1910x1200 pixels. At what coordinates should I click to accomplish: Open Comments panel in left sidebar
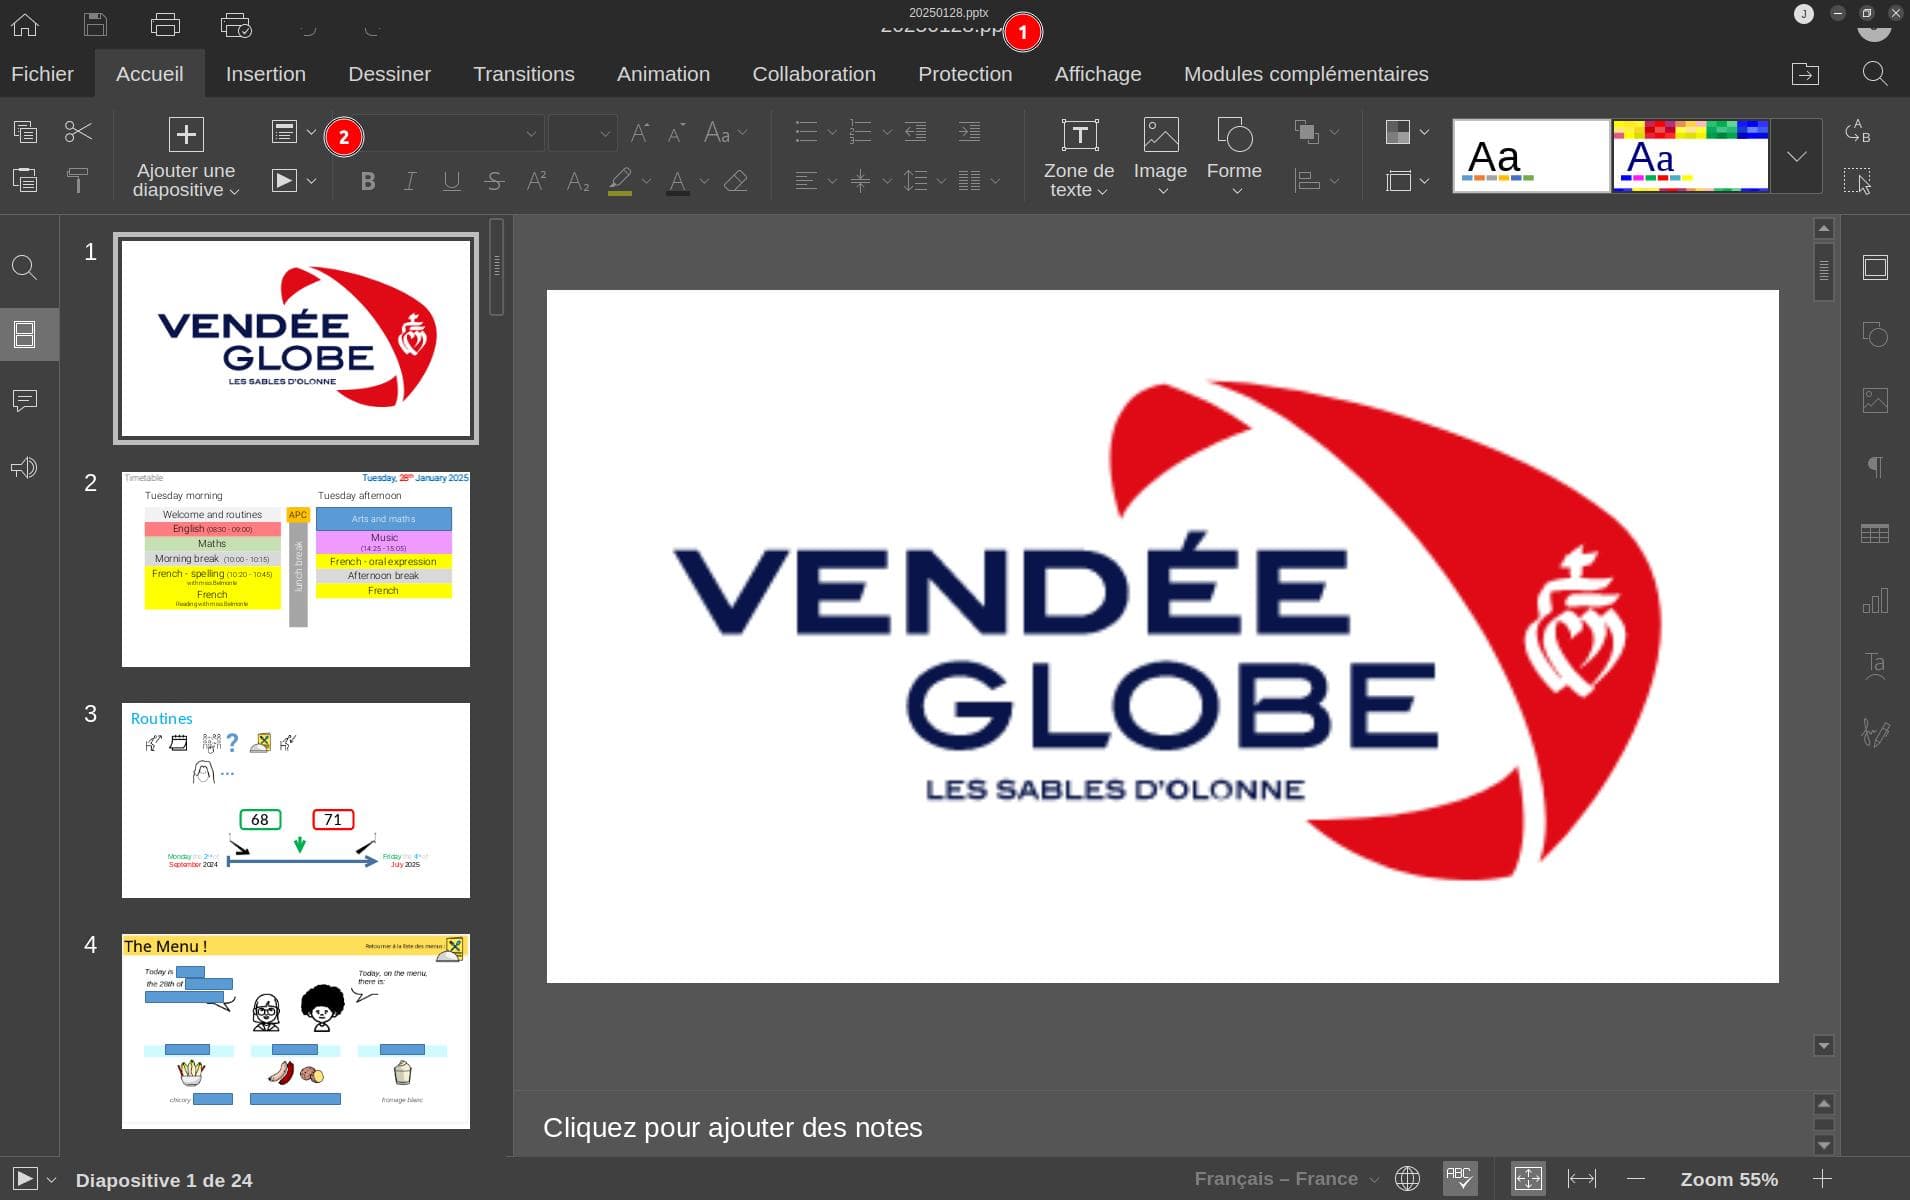[x=25, y=401]
